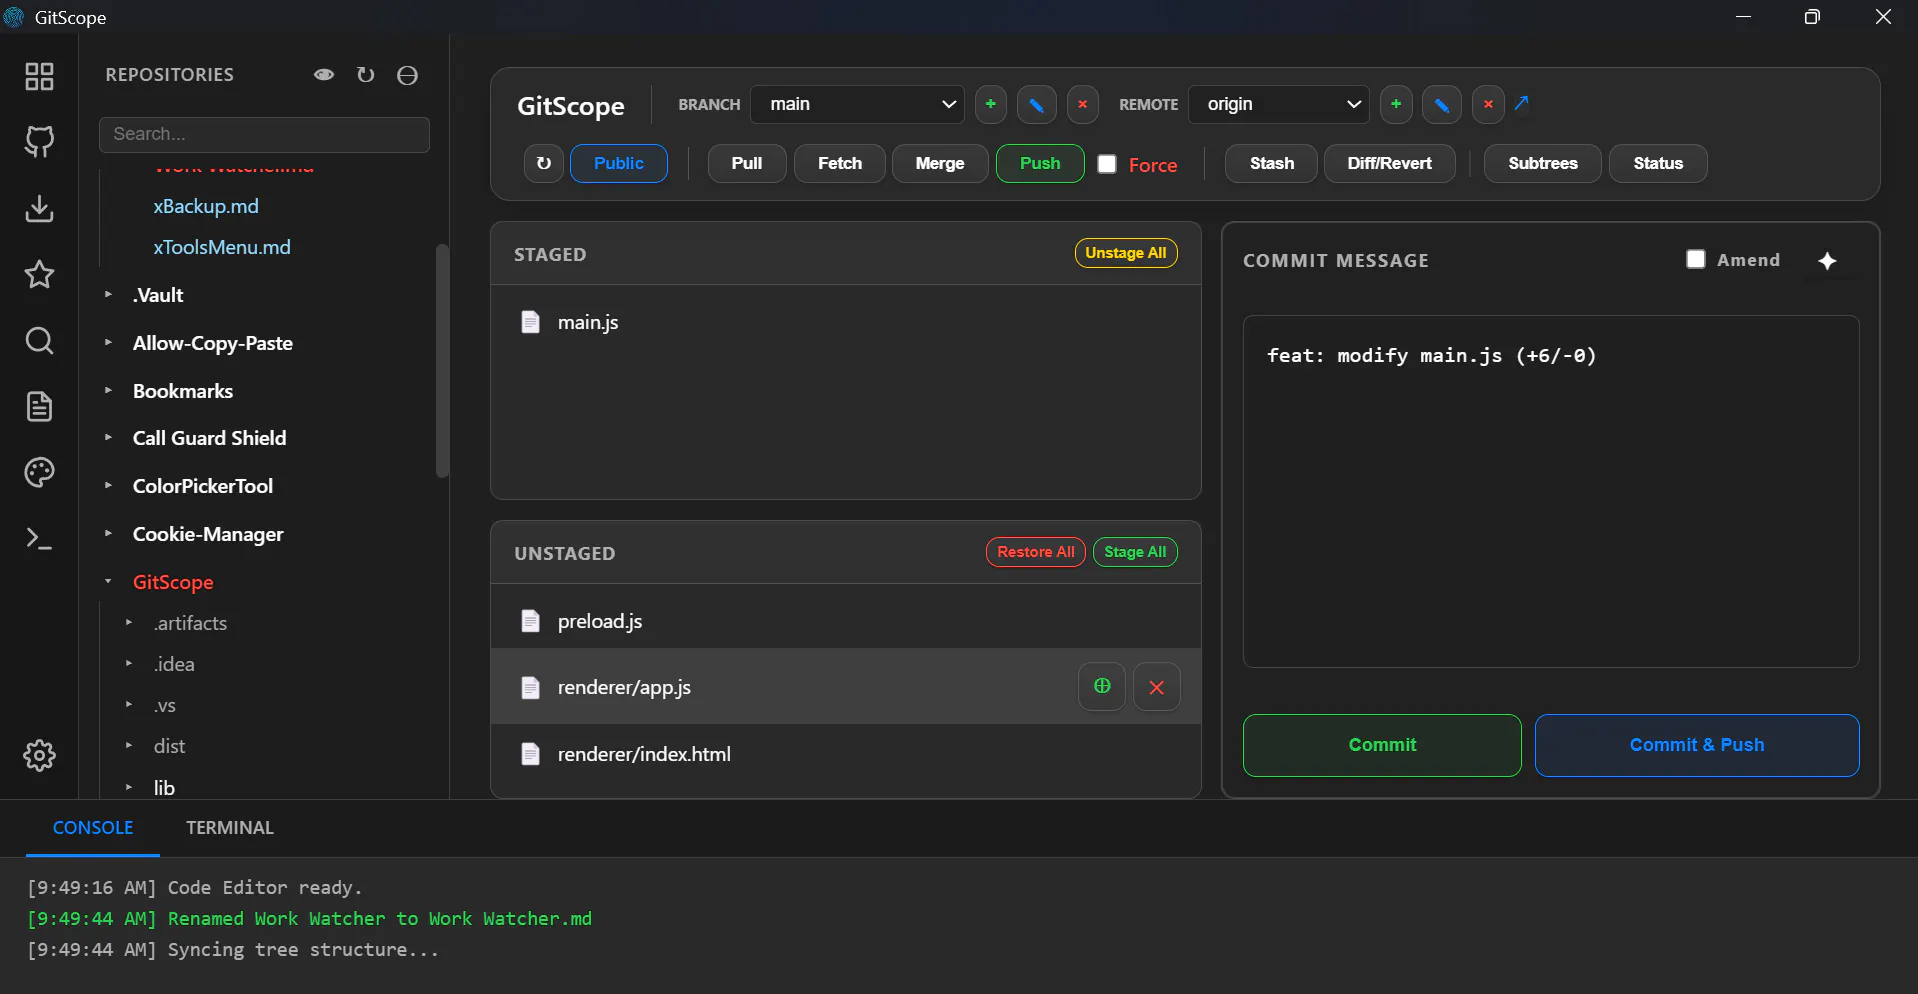The image size is (1918, 994).
Task: Open the remote dropdown showing origin
Action: coord(1278,104)
